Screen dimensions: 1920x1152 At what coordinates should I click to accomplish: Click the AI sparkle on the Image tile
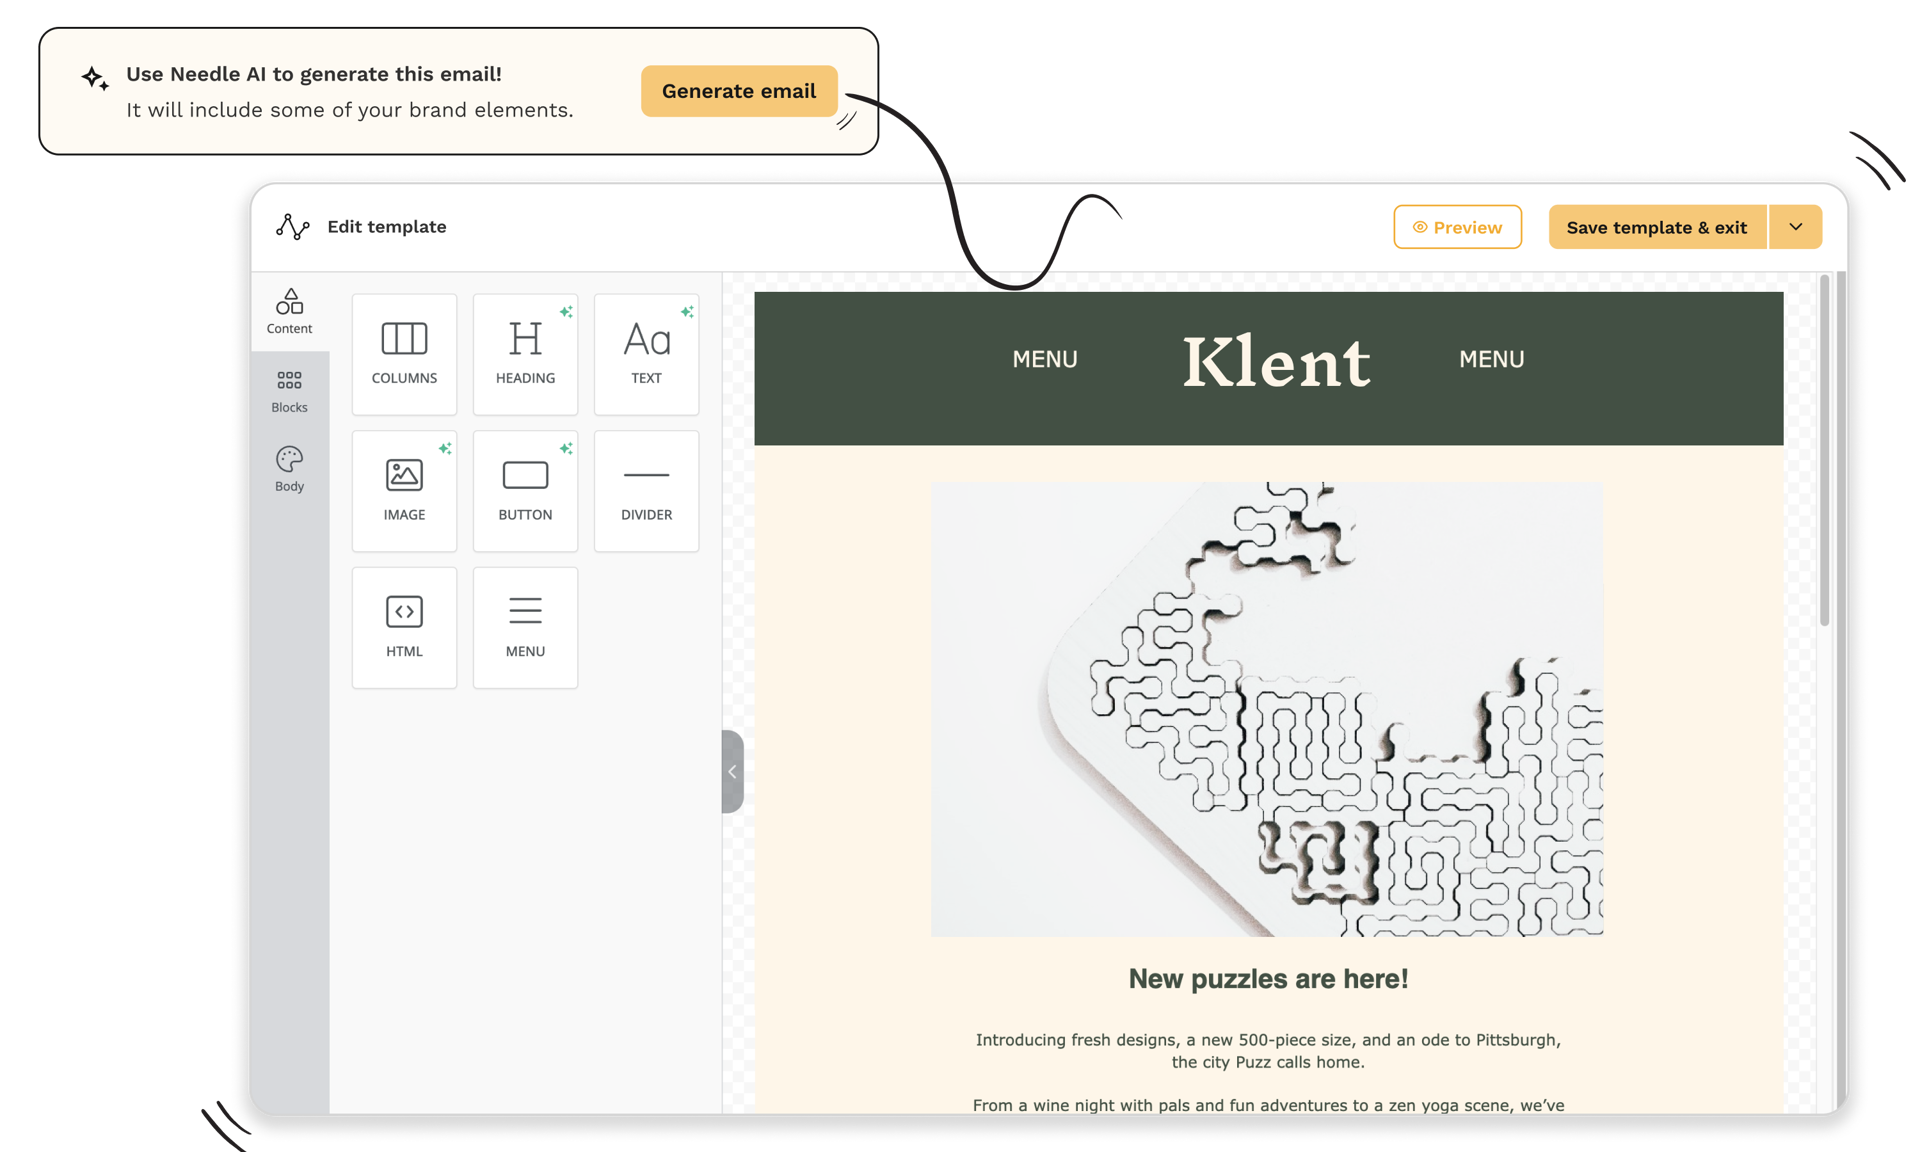coord(445,449)
